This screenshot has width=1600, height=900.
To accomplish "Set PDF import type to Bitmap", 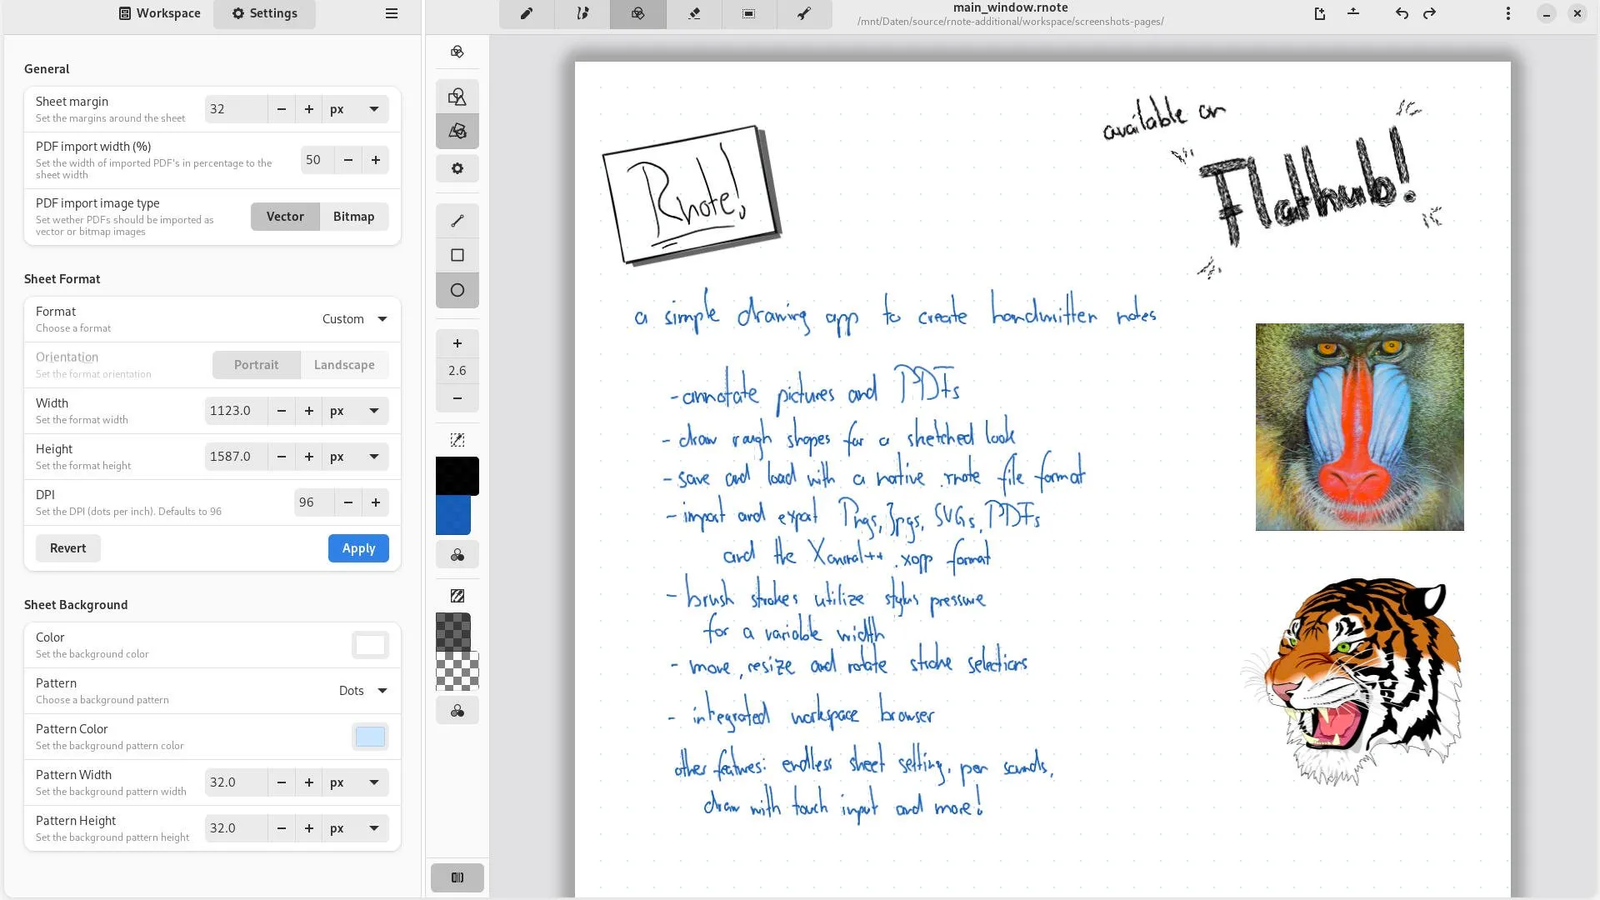I will [x=353, y=217].
